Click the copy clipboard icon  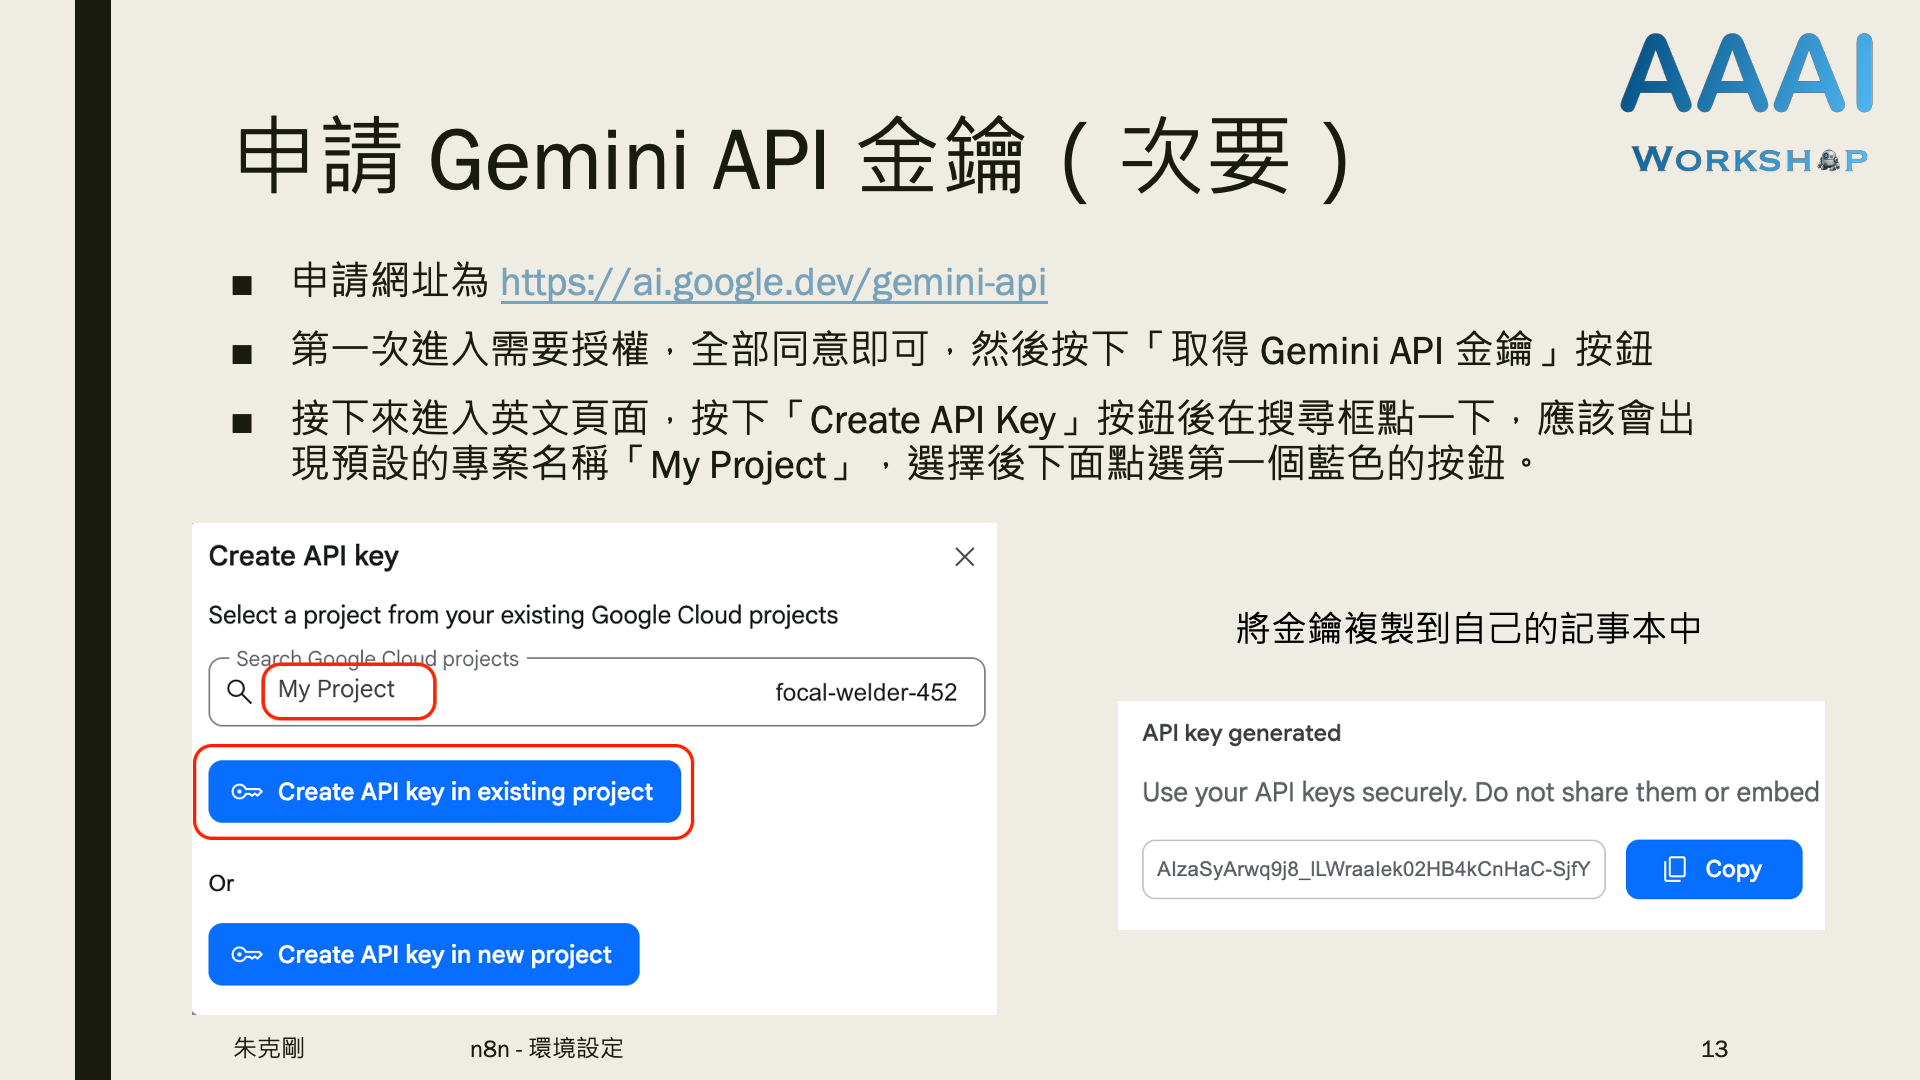(1674, 869)
